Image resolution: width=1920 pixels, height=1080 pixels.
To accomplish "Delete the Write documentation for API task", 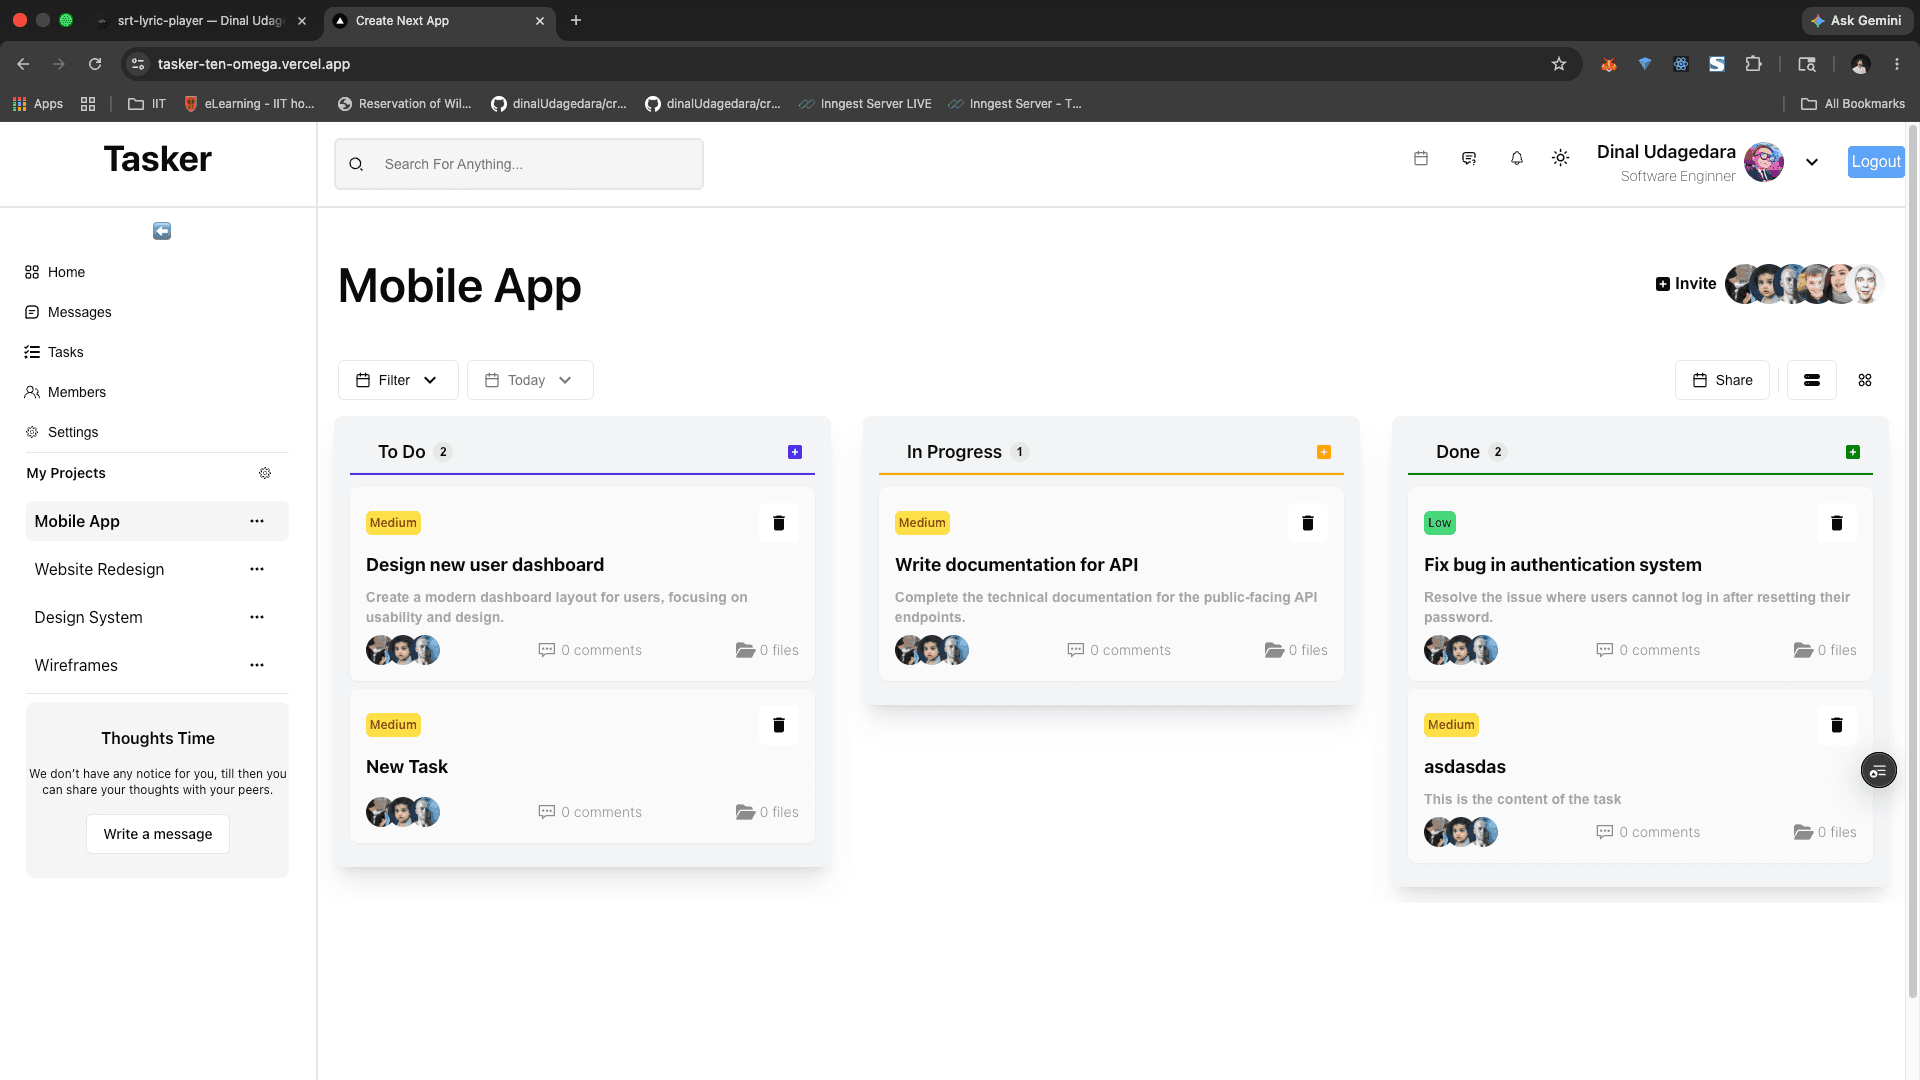I will [1308, 523].
